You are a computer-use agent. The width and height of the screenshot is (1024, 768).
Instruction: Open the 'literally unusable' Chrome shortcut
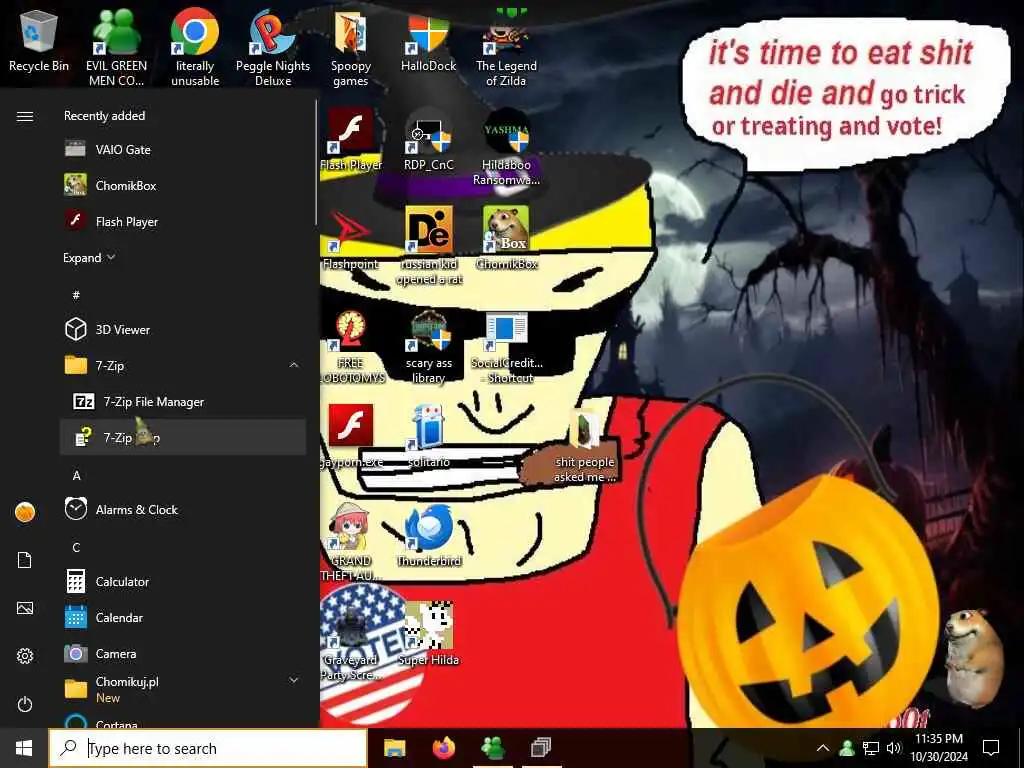coord(195,47)
